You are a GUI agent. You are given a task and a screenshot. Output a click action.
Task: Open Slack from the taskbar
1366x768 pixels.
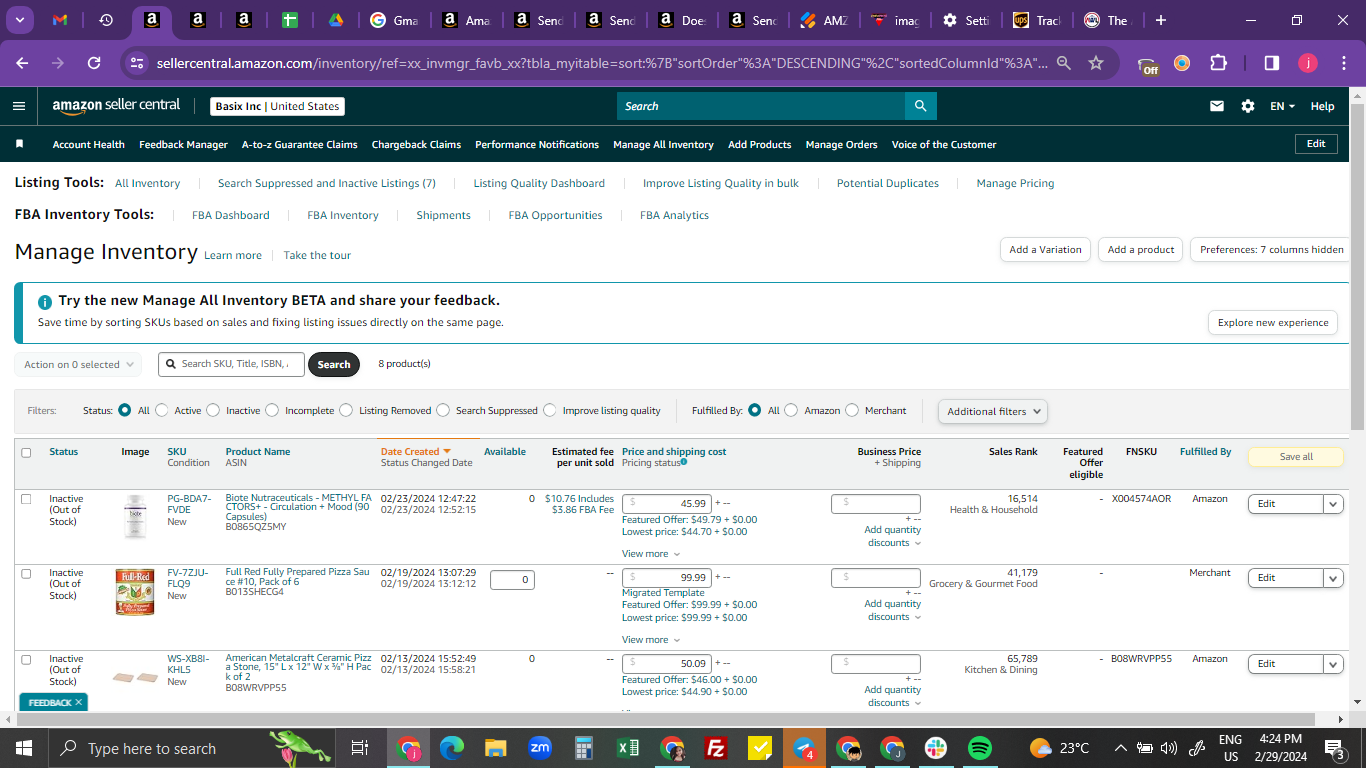[x=936, y=748]
